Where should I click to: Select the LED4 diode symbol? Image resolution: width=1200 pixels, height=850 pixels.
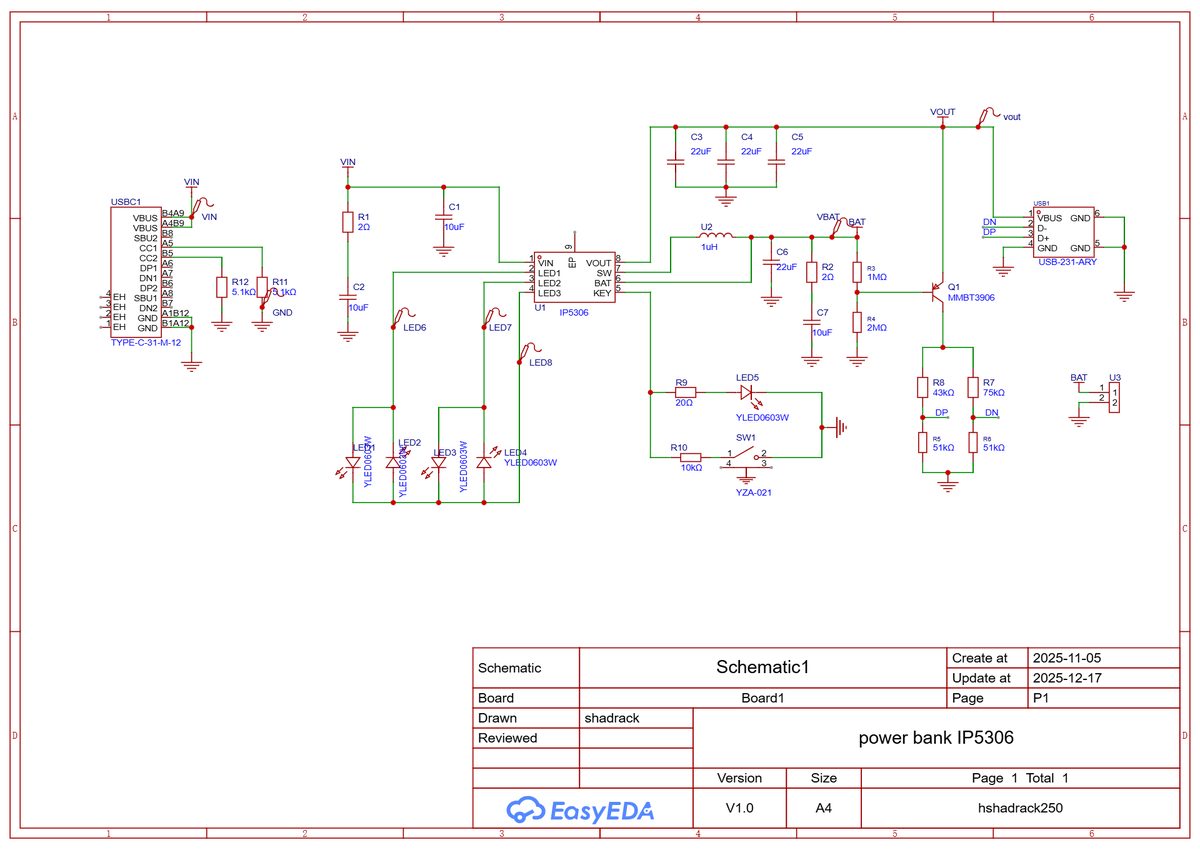pos(485,462)
